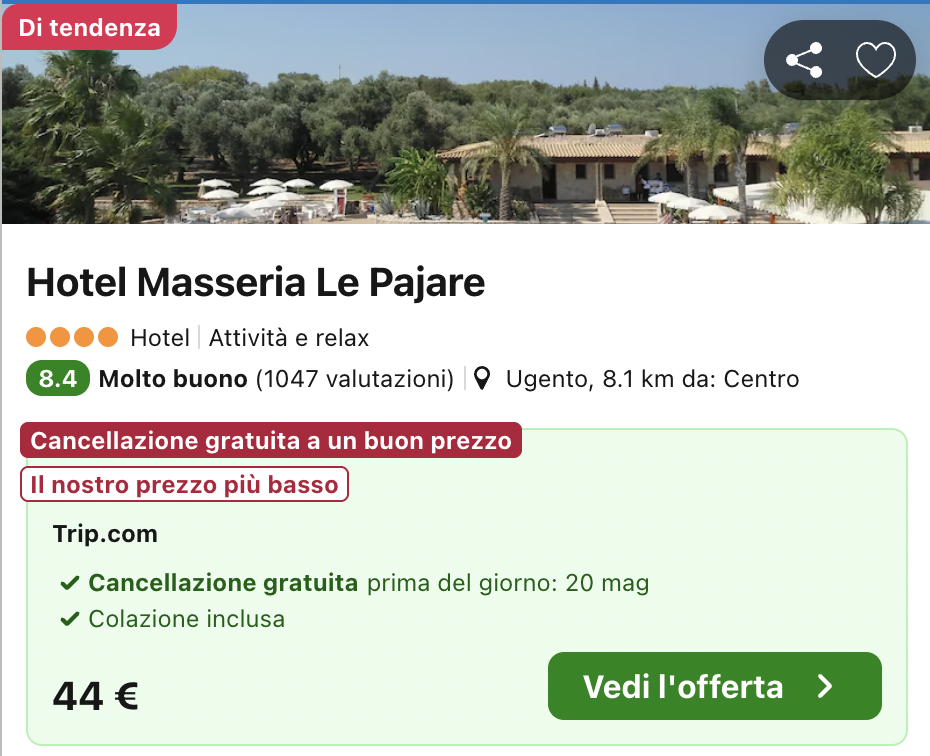Click the arrow chevron in Vedi l'offerta
930x756 pixels.
pyautogui.click(x=825, y=686)
